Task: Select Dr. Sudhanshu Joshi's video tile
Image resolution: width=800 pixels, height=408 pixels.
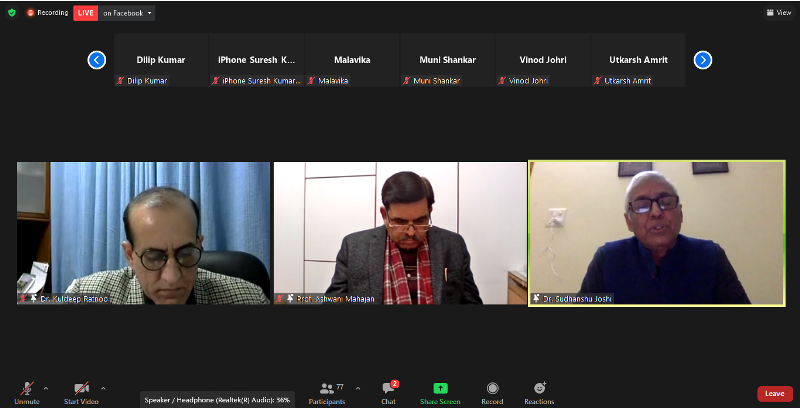Action: point(656,232)
